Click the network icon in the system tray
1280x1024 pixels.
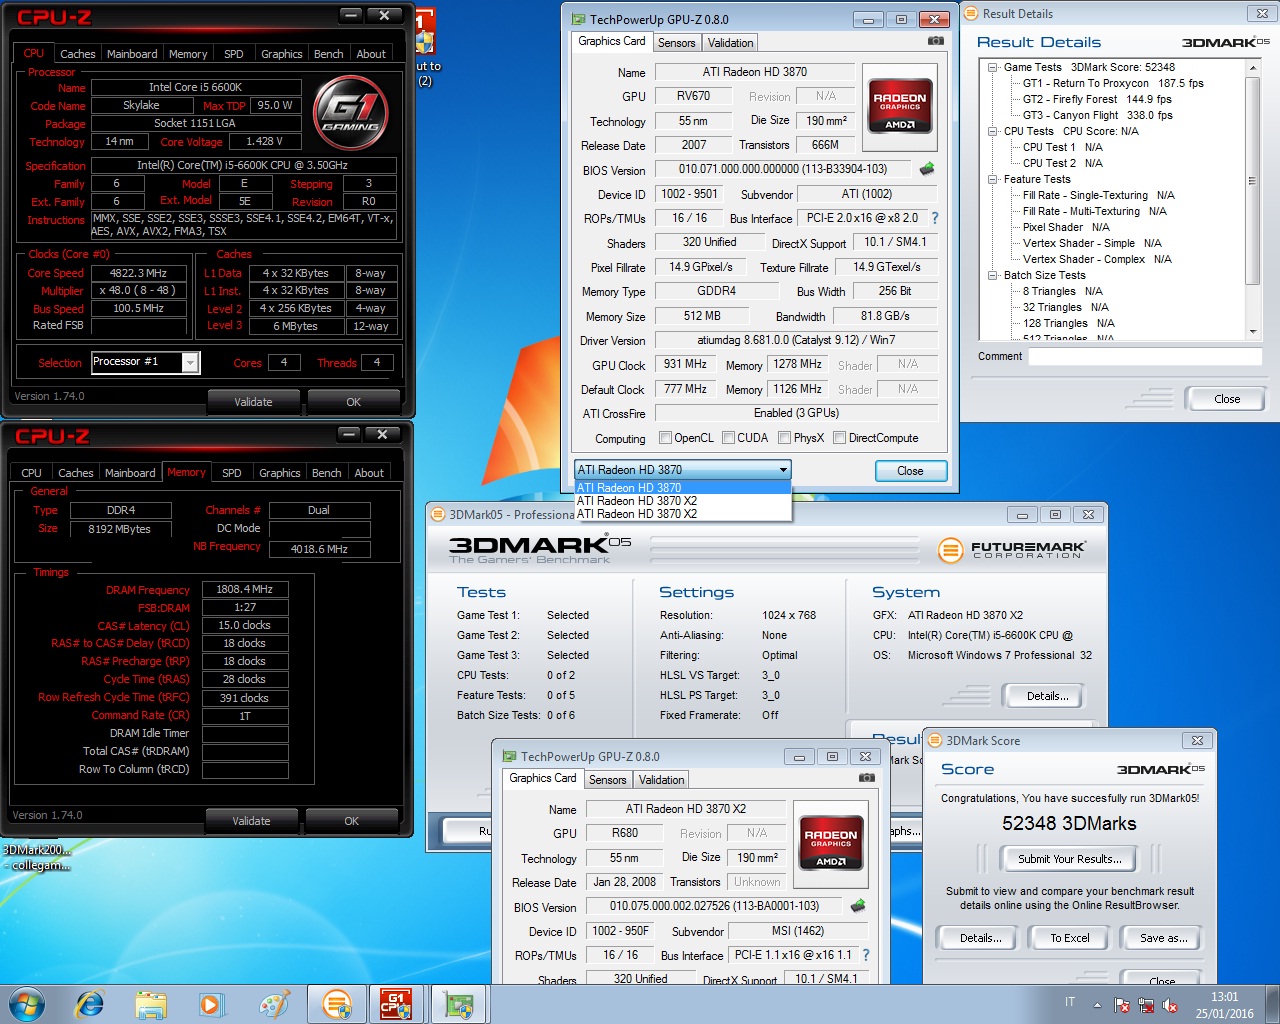1146,1005
